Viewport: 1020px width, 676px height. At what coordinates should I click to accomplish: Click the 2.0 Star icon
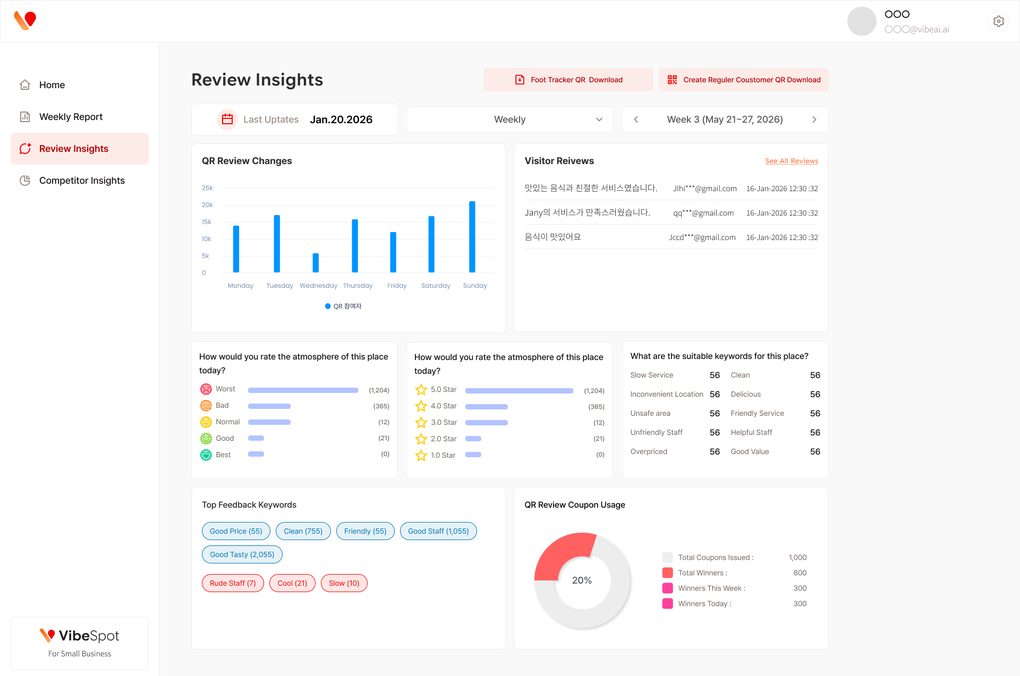pos(421,439)
